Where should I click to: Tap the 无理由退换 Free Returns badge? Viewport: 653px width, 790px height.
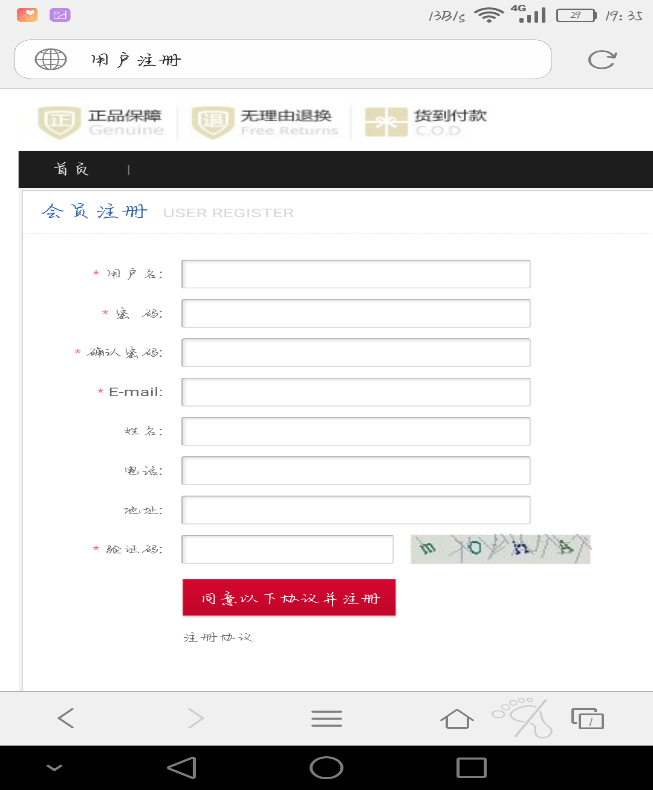[265, 122]
